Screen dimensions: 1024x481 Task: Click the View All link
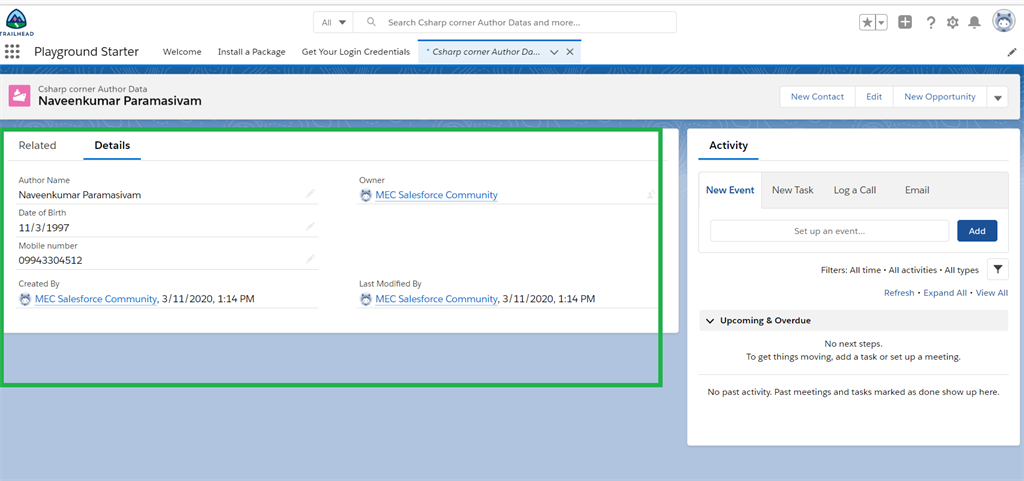point(991,293)
